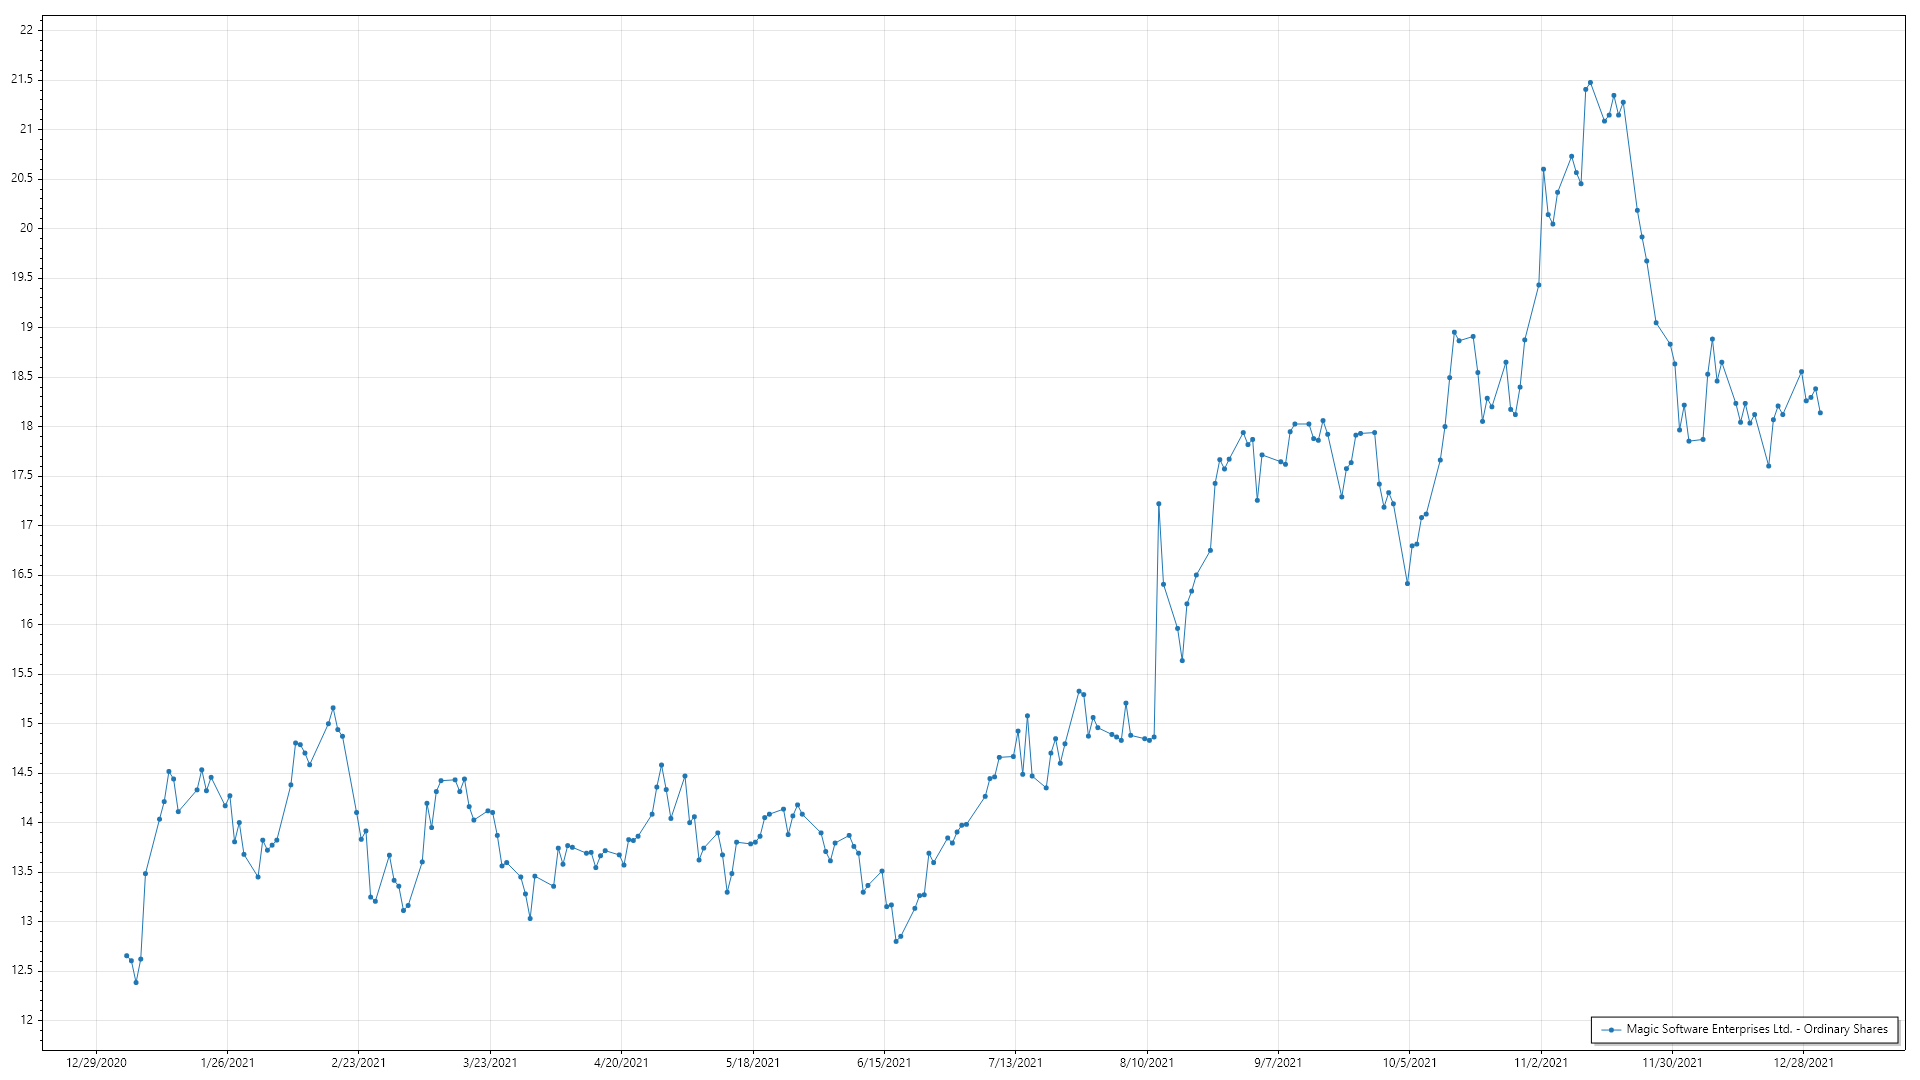Click the 4/20/2021 x-axis date label
The height and width of the screenshot is (1080, 1920).
tap(621, 1062)
